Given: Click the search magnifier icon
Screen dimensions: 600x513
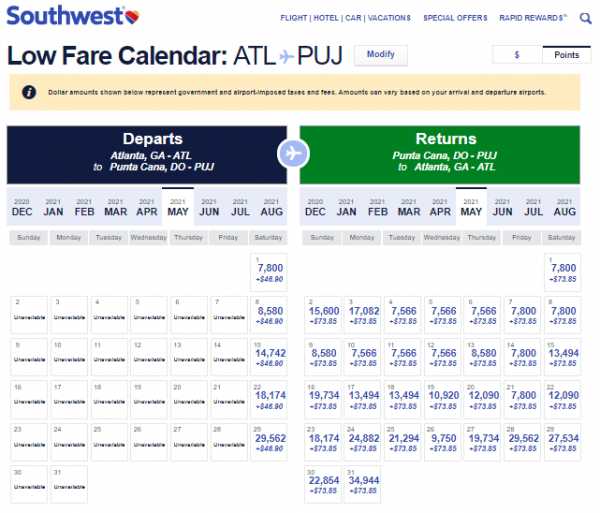Looking at the screenshot, I should coord(585,18).
